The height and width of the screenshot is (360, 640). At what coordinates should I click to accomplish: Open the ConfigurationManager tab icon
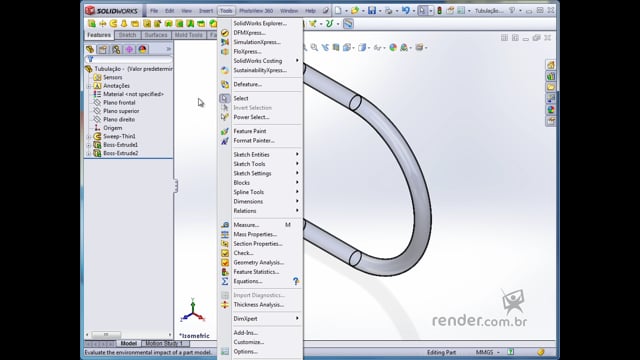tap(116, 49)
